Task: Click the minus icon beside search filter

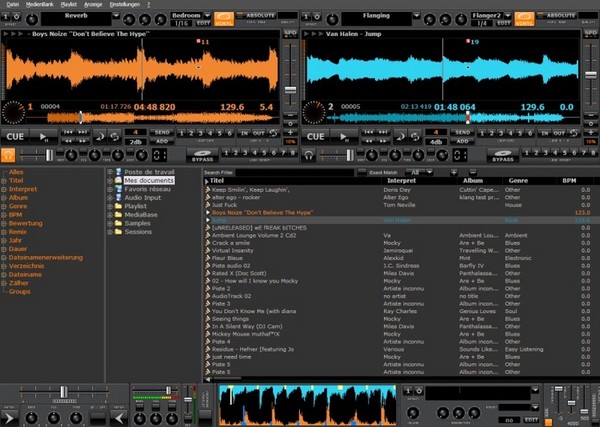Action: pyautogui.click(x=473, y=172)
